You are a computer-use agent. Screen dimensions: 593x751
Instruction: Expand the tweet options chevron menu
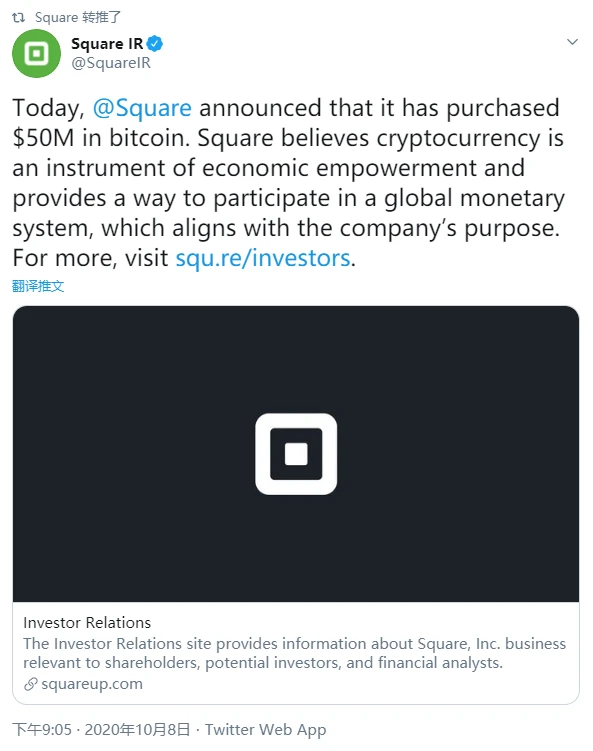[x=572, y=42]
